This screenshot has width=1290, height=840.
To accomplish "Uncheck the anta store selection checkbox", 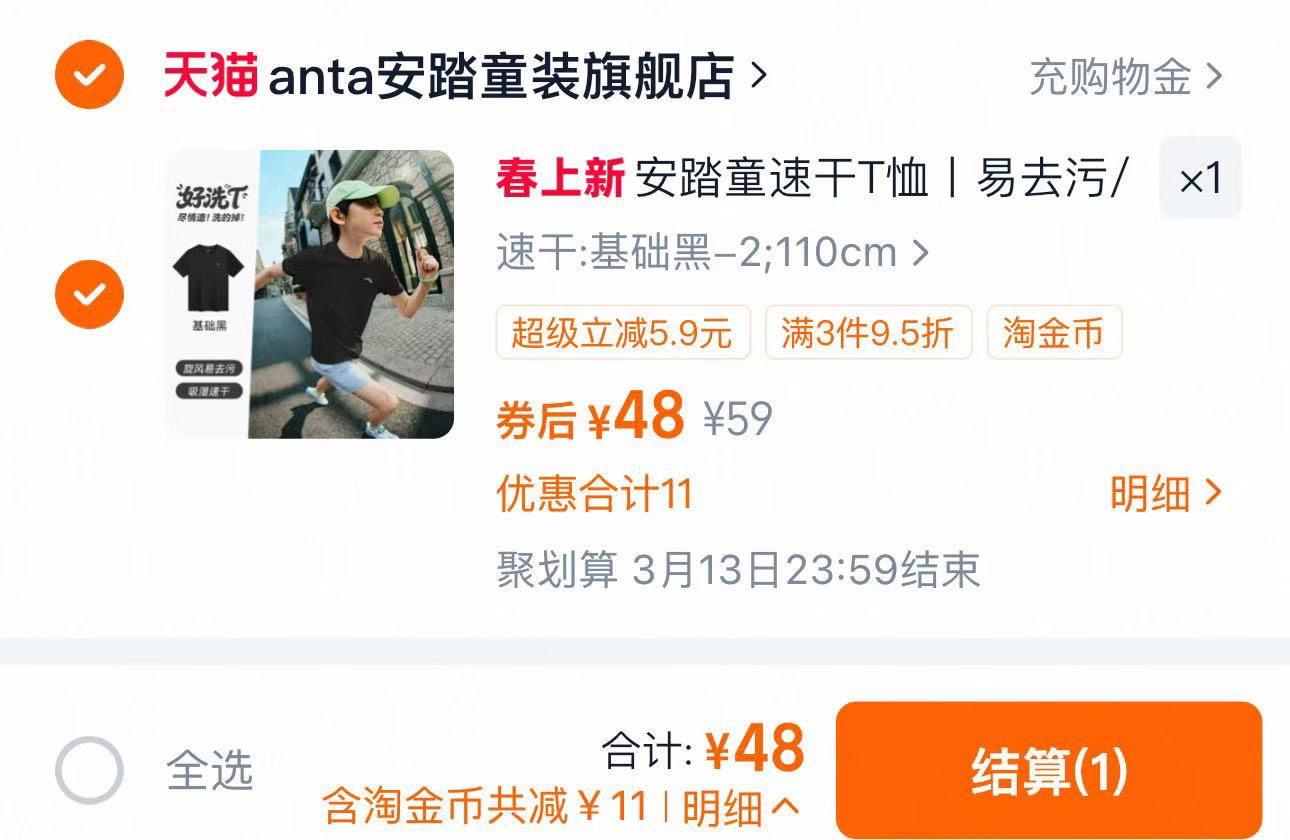I will click(x=90, y=75).
